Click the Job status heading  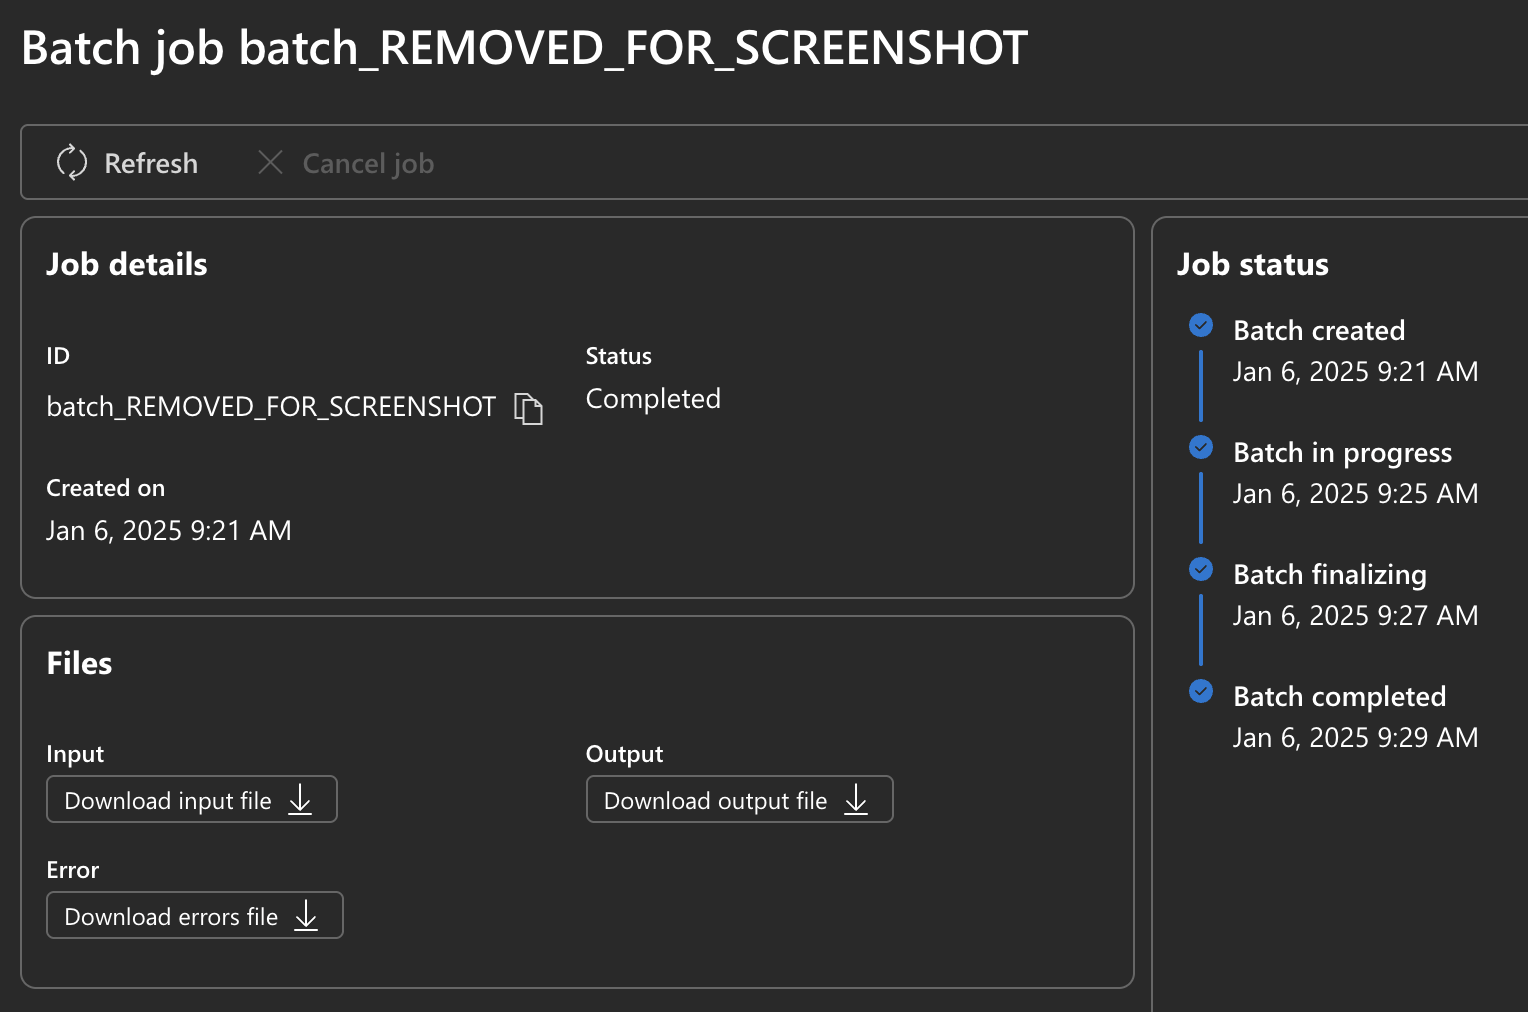pyautogui.click(x=1252, y=264)
